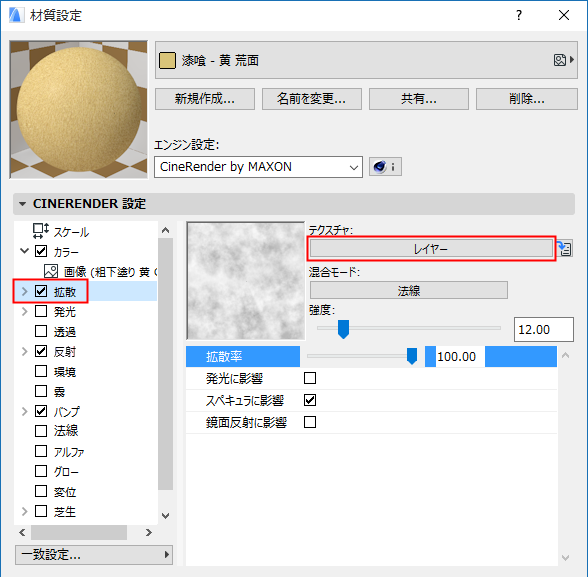Click parameter list scroll up arrow
Screen dimensions: 588x577
pos(566,355)
